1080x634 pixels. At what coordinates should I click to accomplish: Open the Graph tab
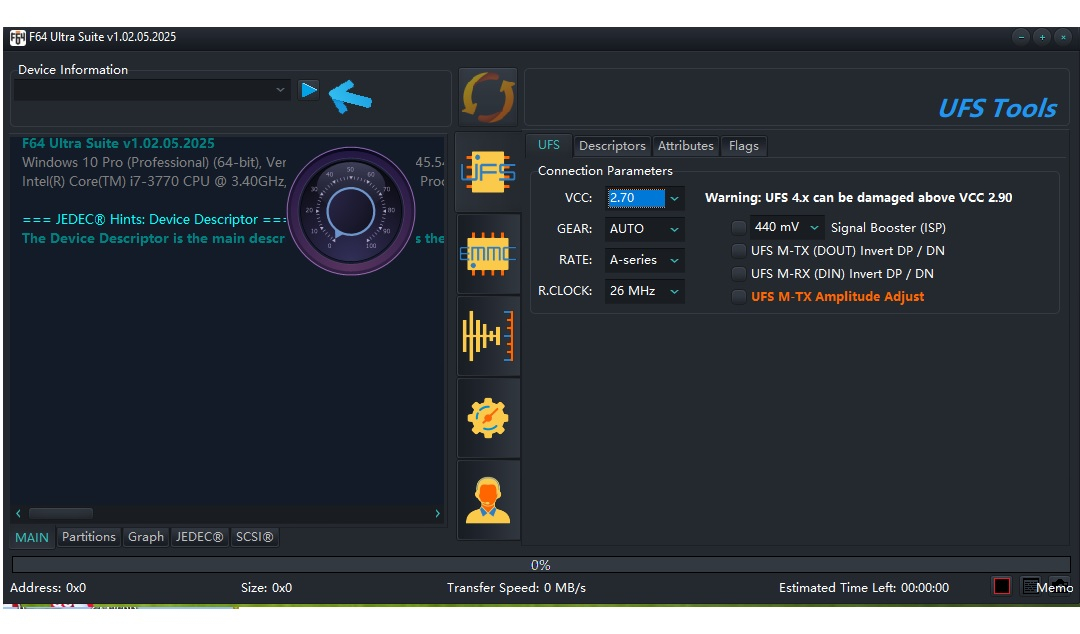[x=146, y=537]
